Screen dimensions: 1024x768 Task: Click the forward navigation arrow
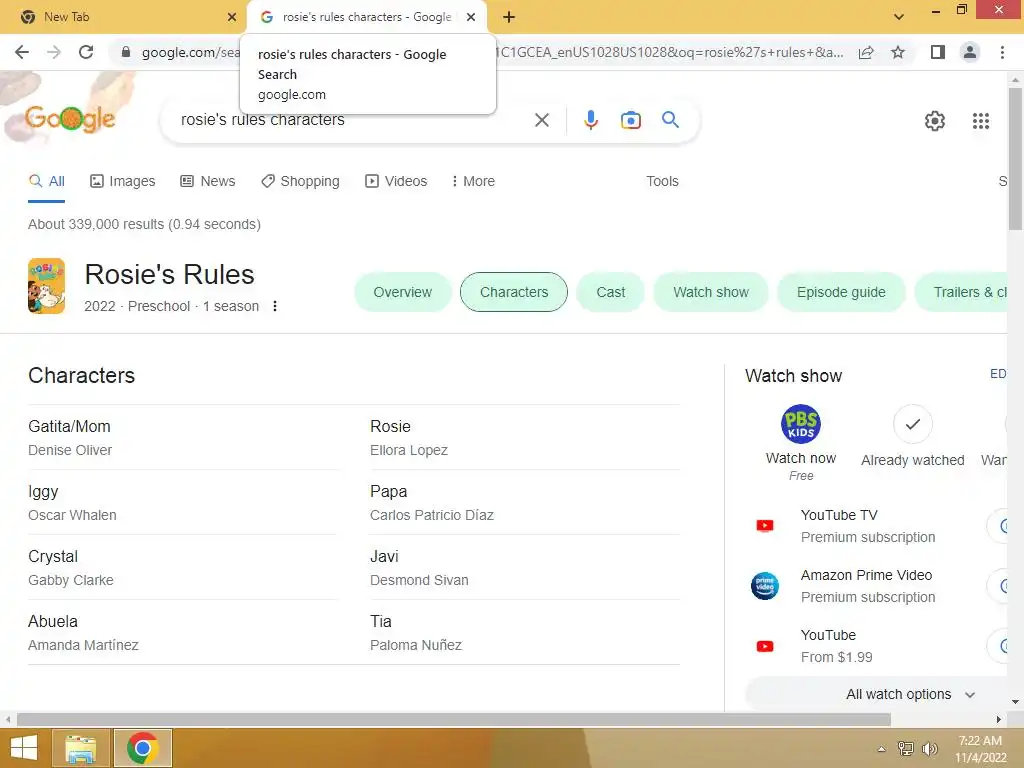point(54,52)
